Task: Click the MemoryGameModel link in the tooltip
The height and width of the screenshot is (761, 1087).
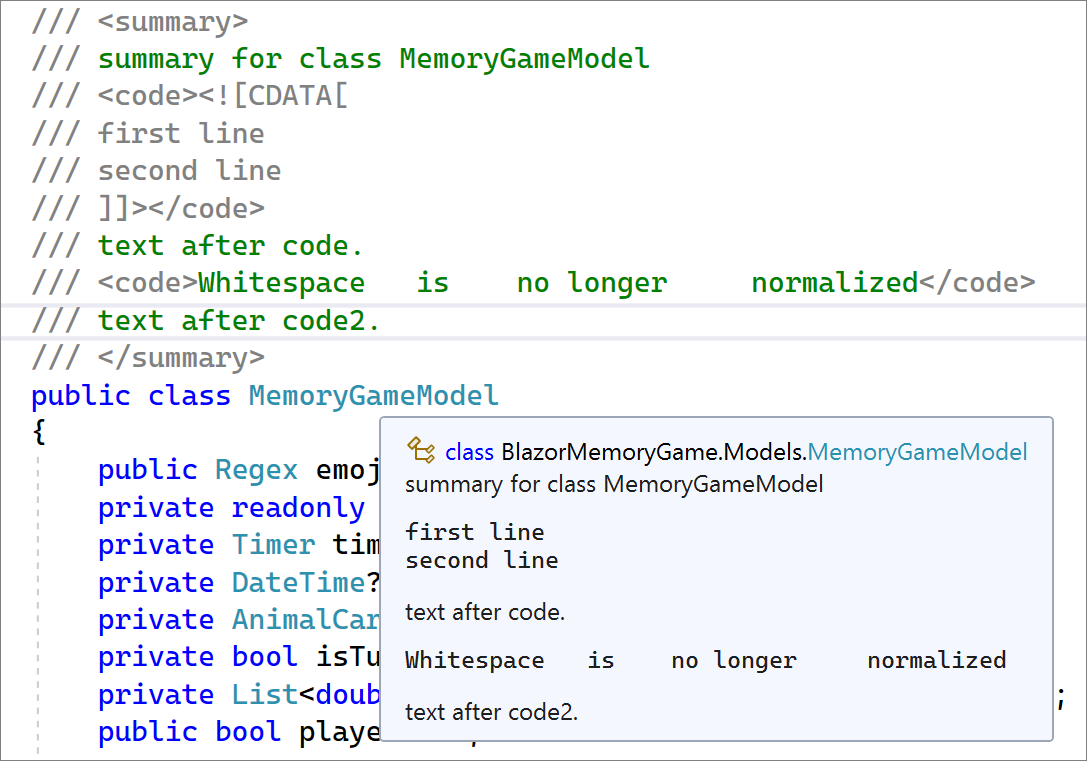Action: click(917, 452)
